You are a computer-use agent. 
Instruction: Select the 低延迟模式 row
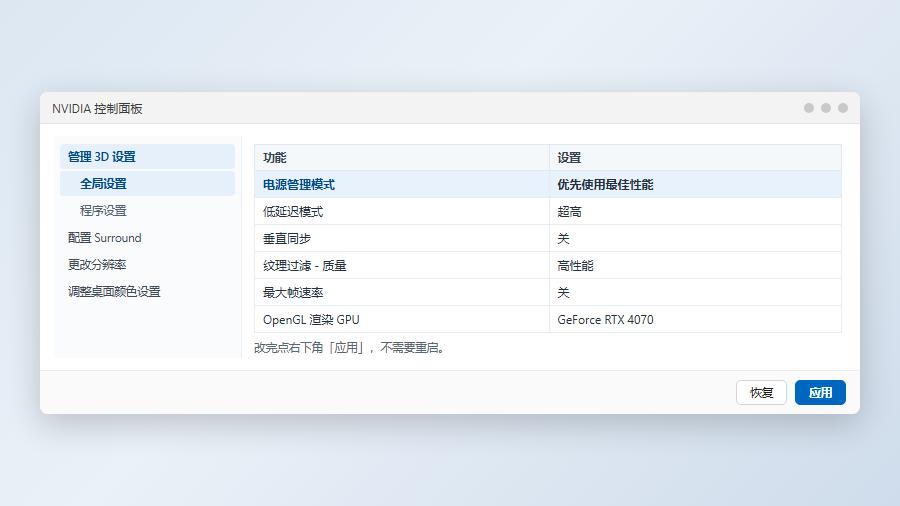(x=548, y=211)
